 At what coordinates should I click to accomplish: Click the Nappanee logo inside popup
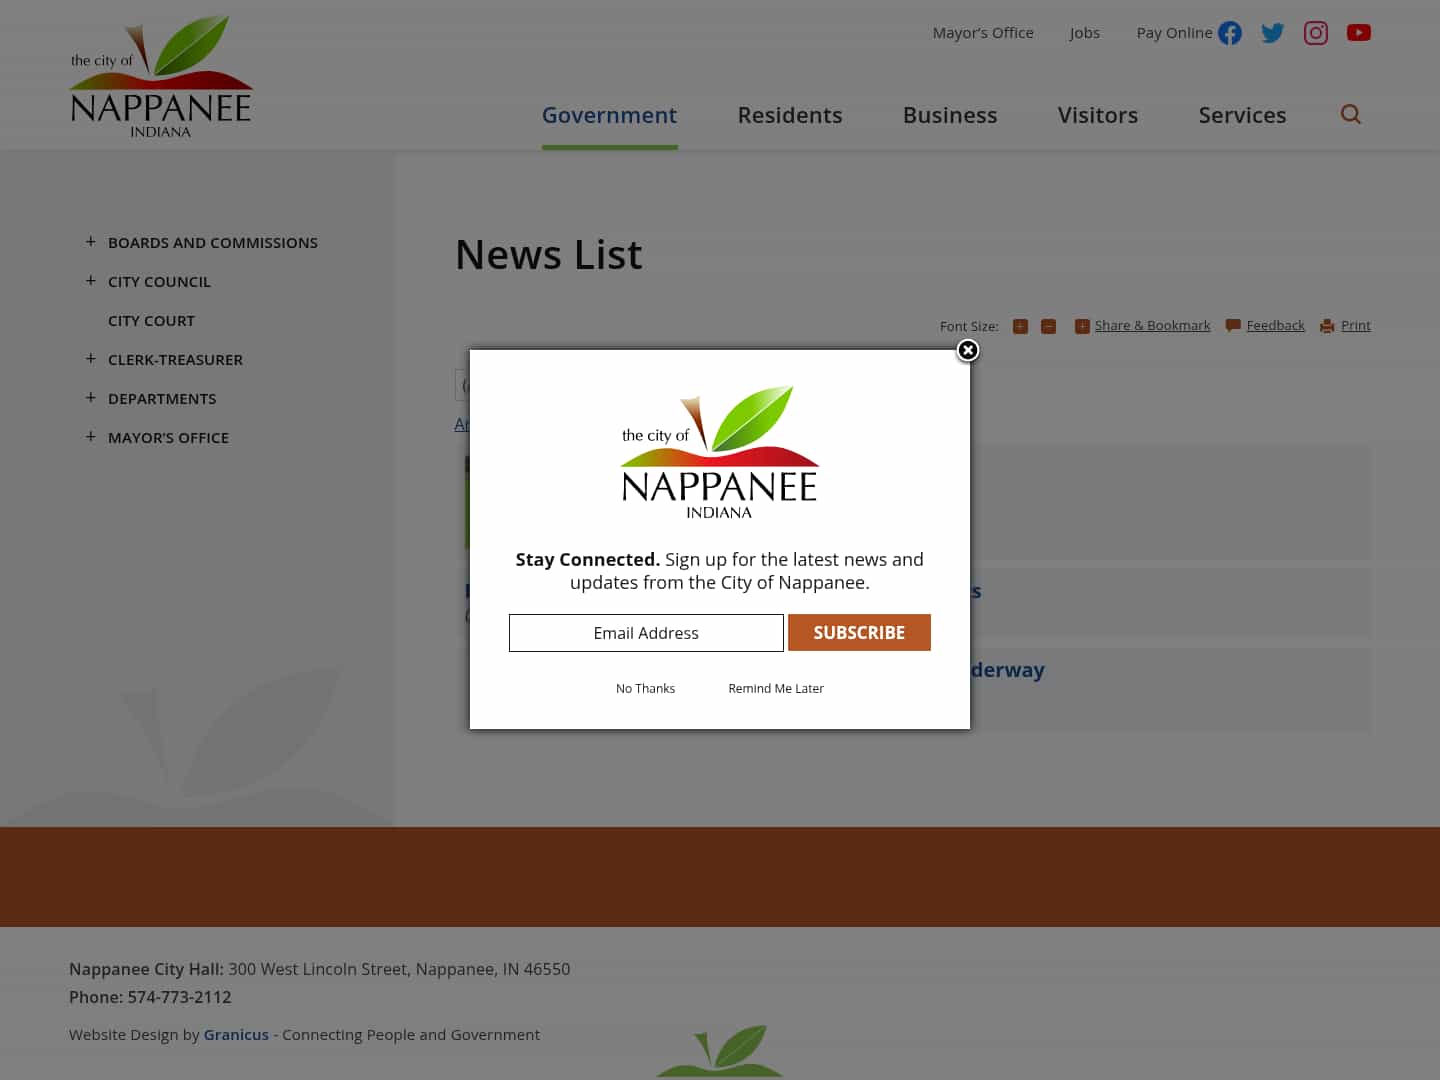(719, 452)
